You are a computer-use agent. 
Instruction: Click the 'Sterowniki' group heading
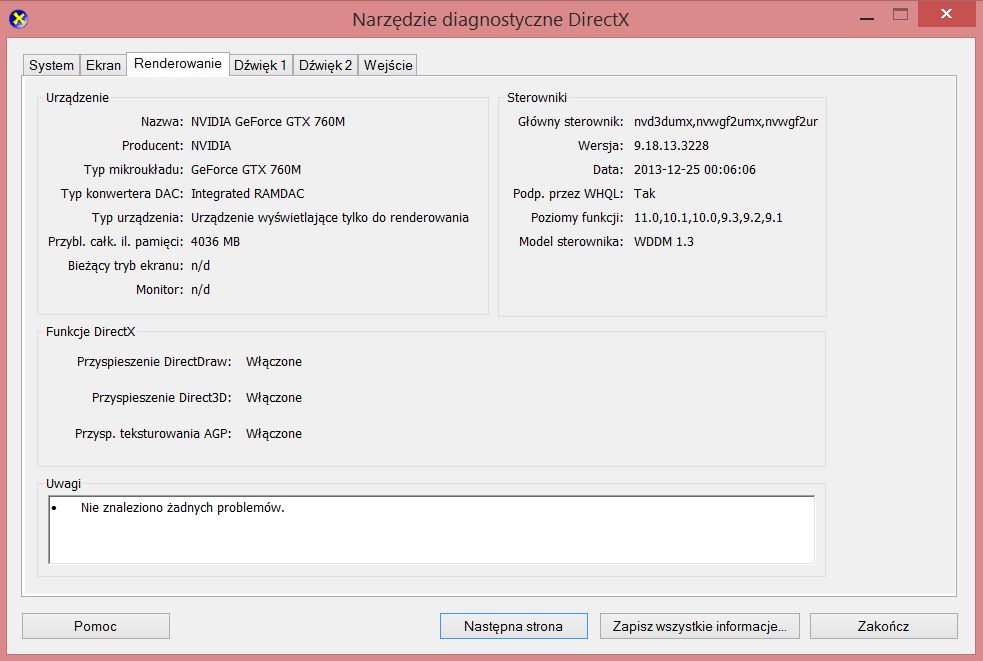coord(537,98)
